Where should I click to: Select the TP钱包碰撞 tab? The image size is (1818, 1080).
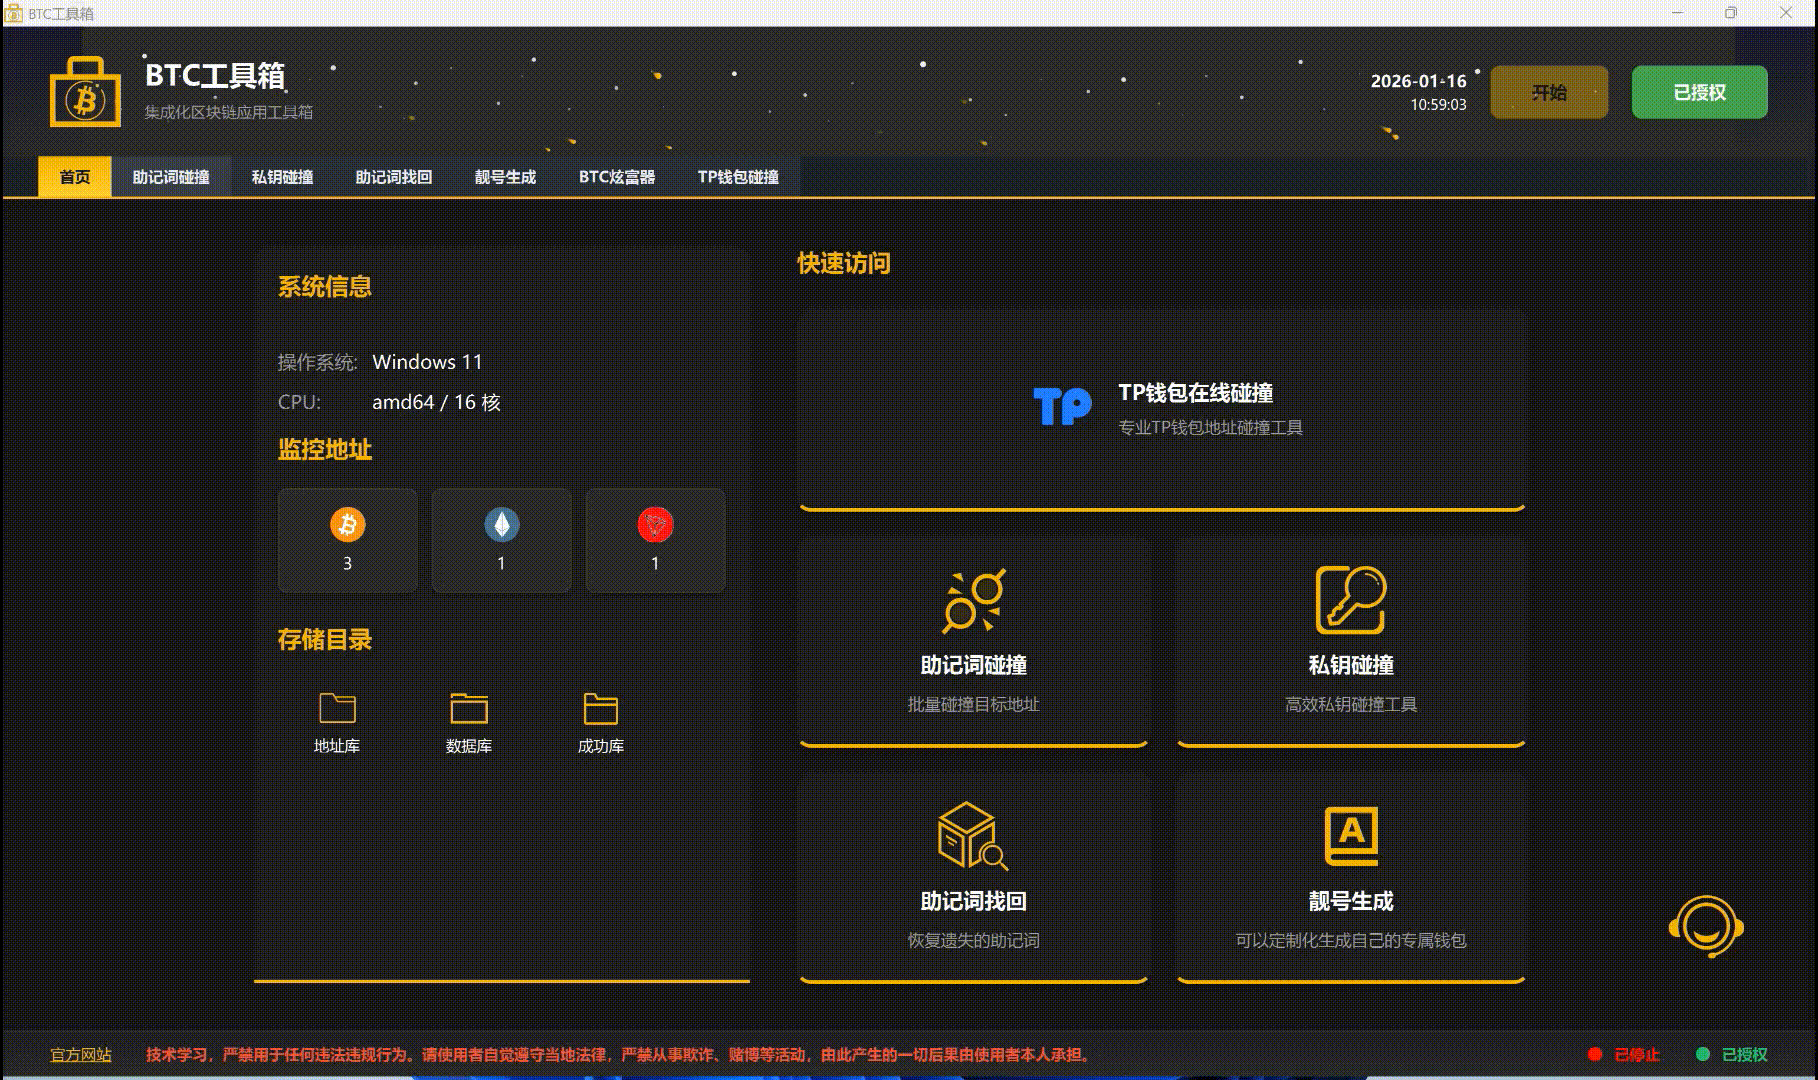(738, 177)
